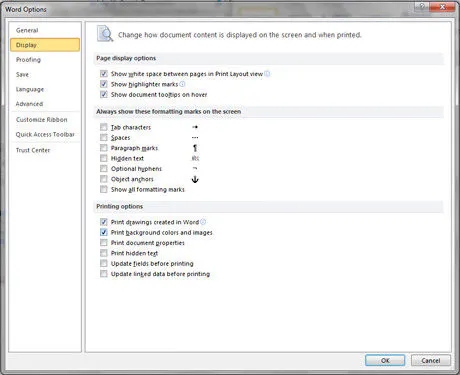Screen dimensions: 460x375
Task: Open the Trust Center category
Action: tap(45, 150)
